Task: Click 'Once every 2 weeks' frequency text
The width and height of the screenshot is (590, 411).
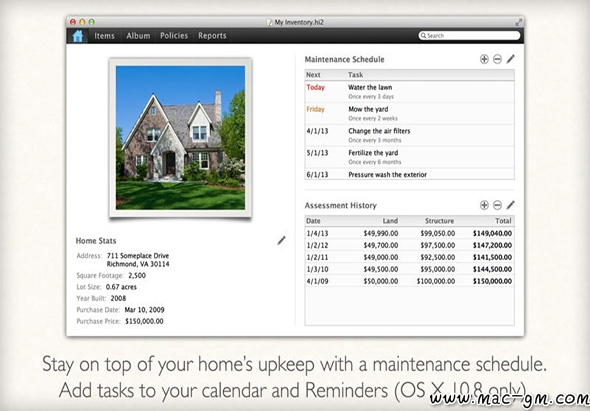Action: pos(373,119)
